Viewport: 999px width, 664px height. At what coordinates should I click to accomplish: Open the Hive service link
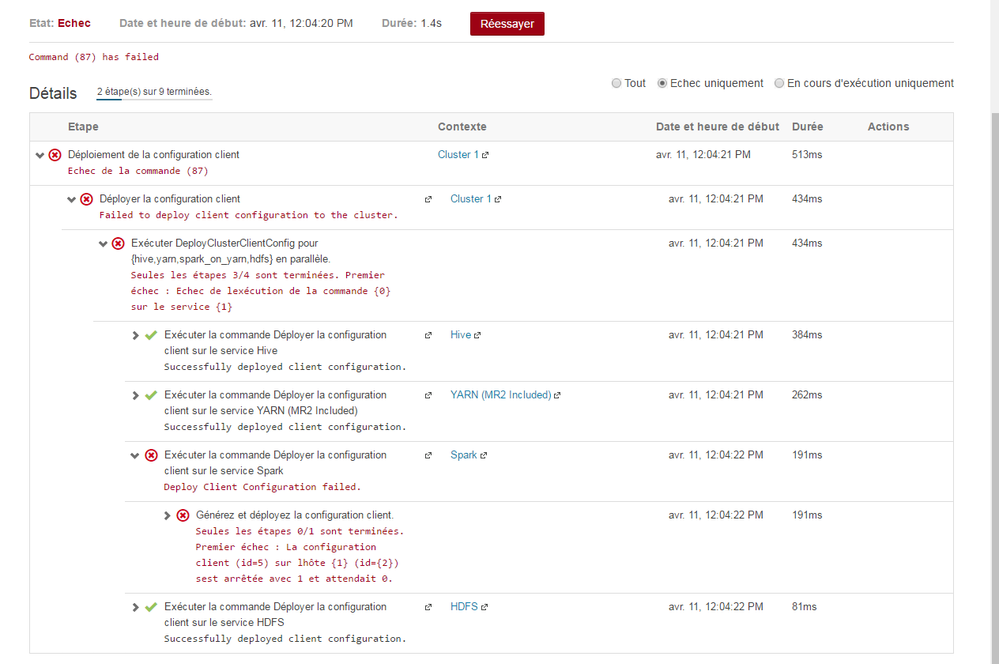point(460,335)
